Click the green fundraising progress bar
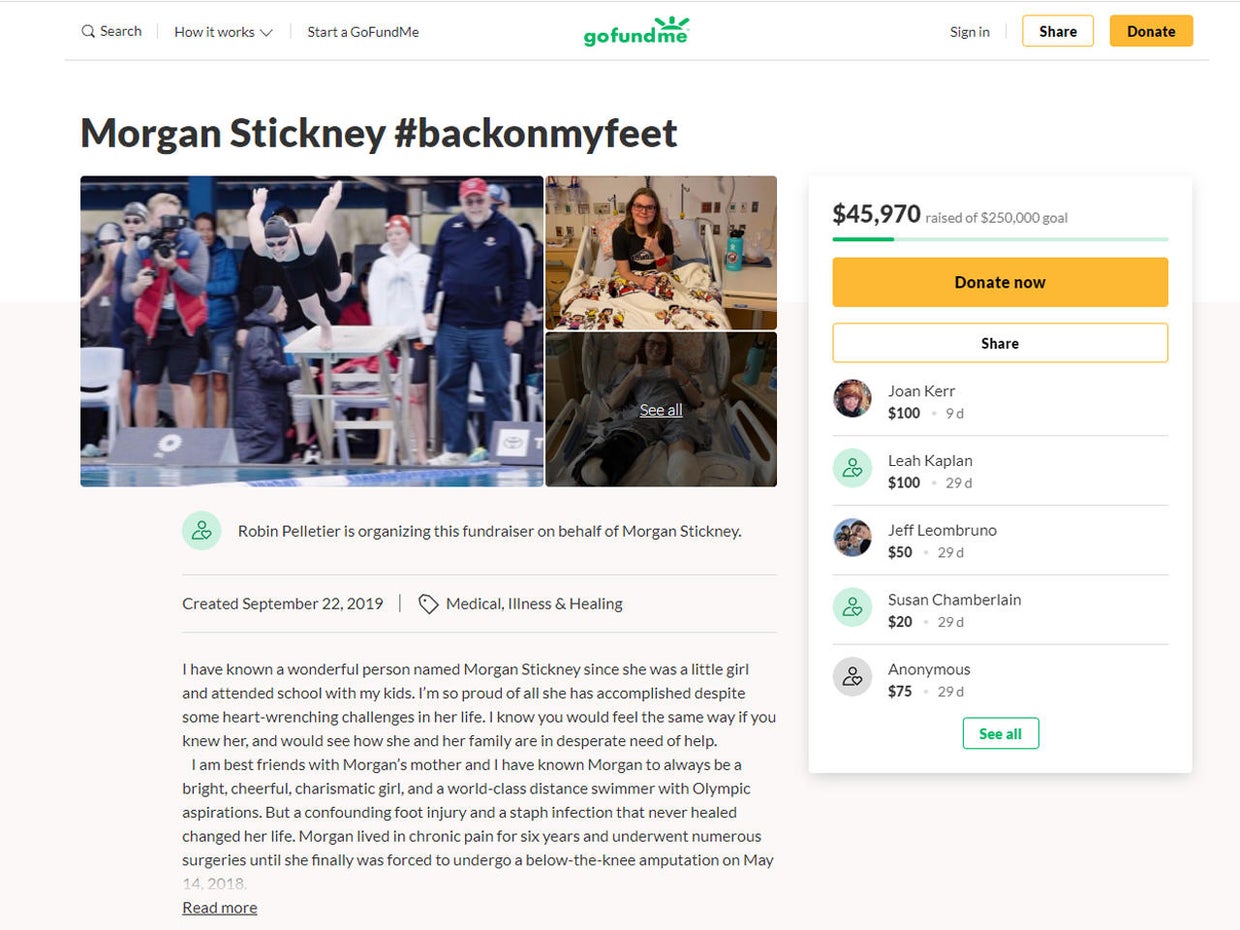This screenshot has height=930, width=1240. coord(863,238)
